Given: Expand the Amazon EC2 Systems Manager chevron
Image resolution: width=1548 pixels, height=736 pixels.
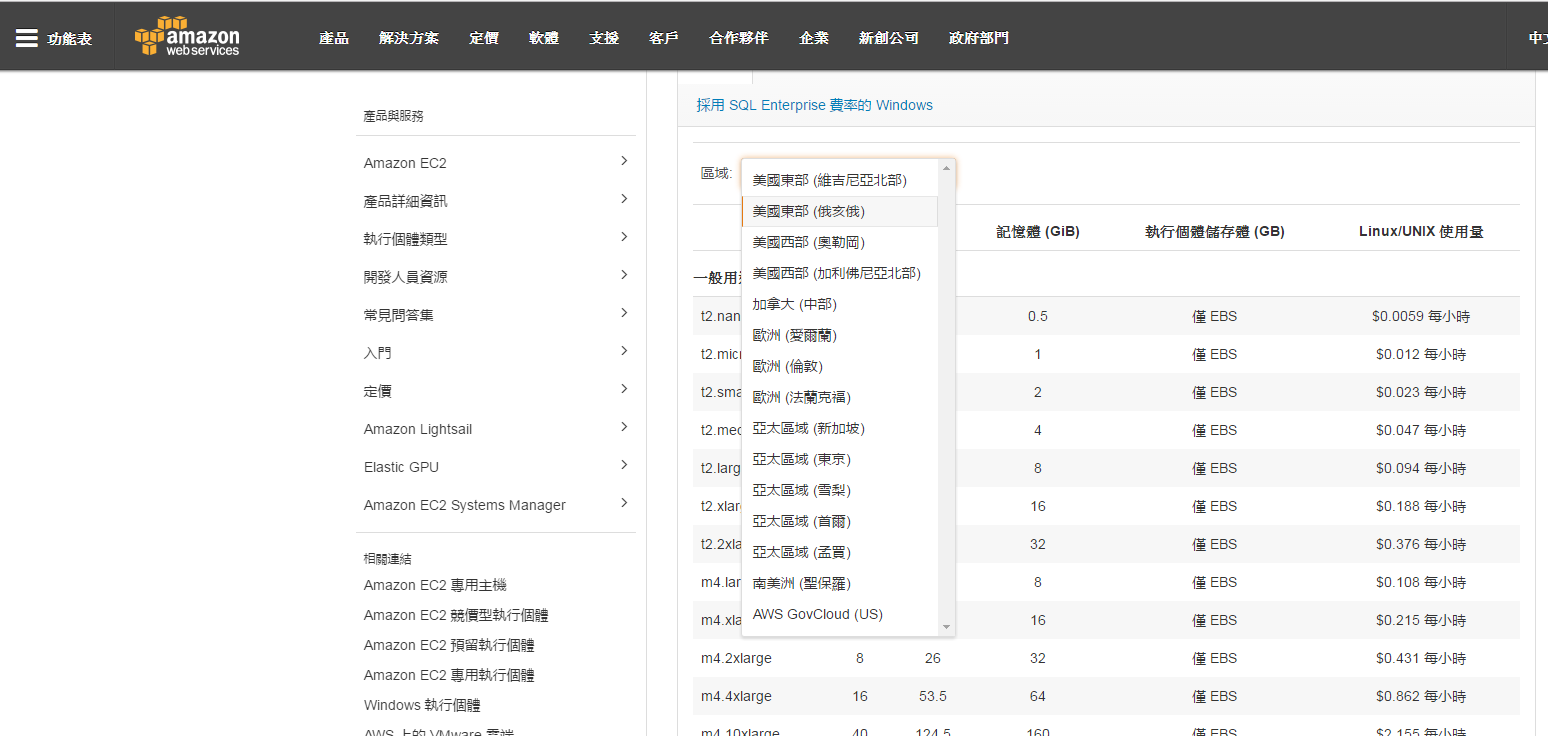Looking at the screenshot, I should coord(624,503).
